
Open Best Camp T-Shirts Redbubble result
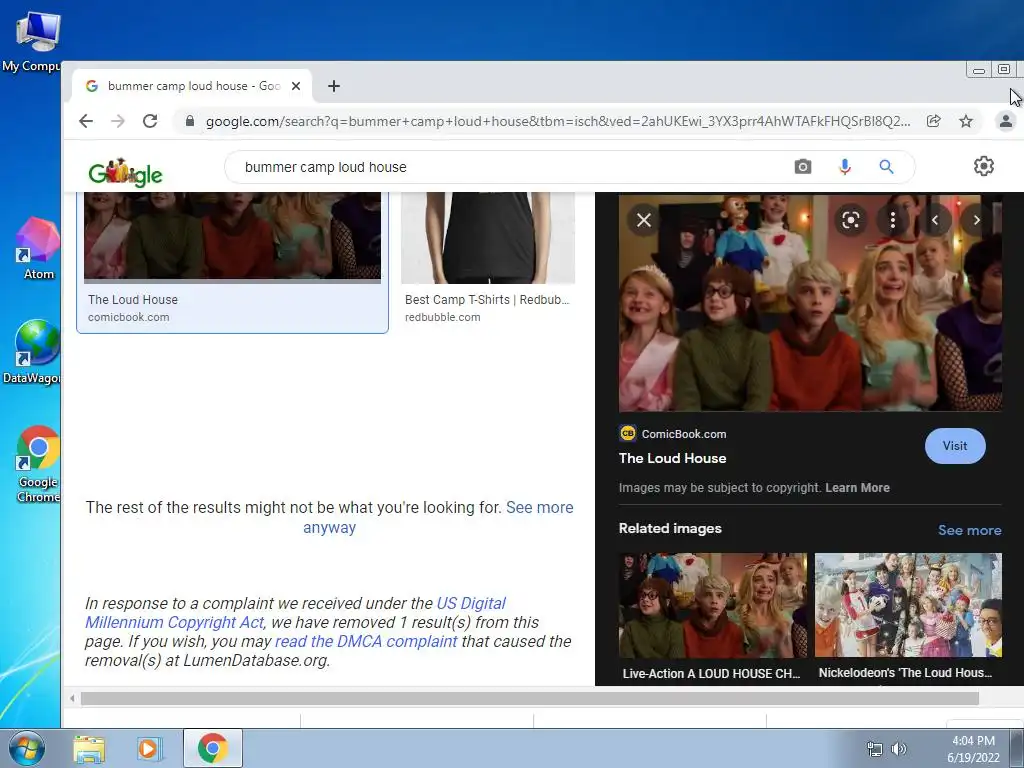(x=488, y=259)
